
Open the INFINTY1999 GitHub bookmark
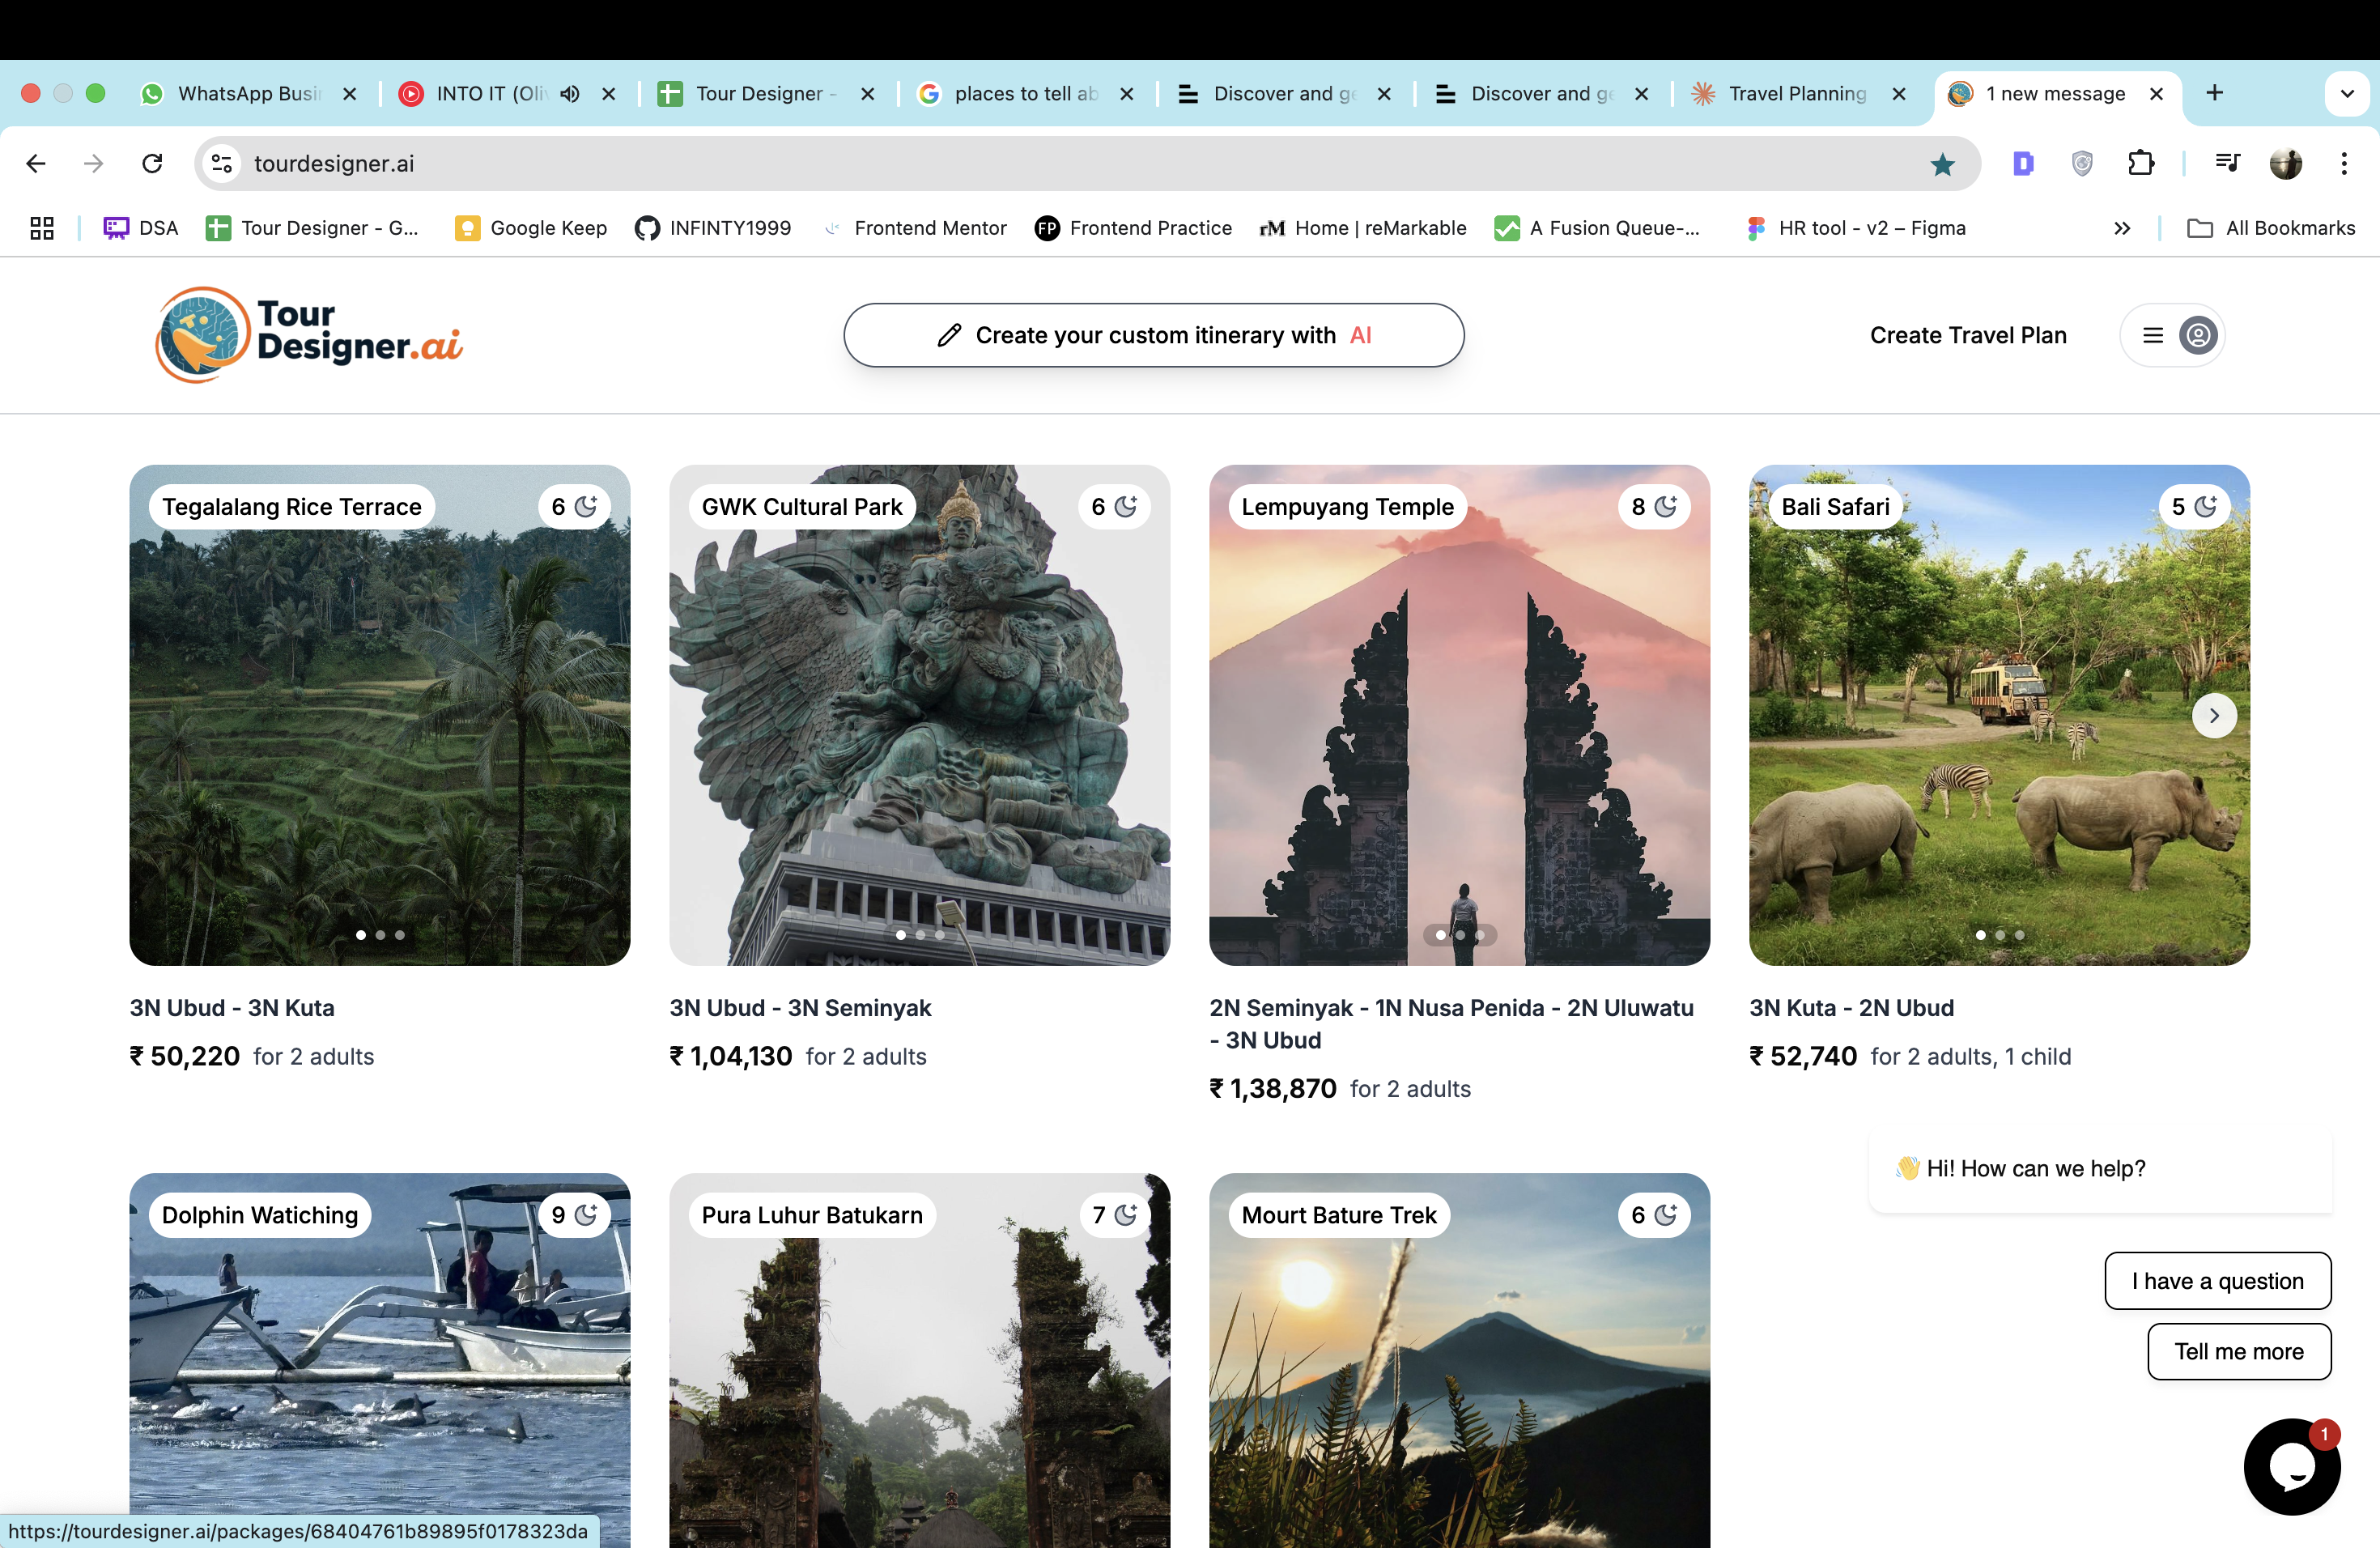tap(713, 228)
